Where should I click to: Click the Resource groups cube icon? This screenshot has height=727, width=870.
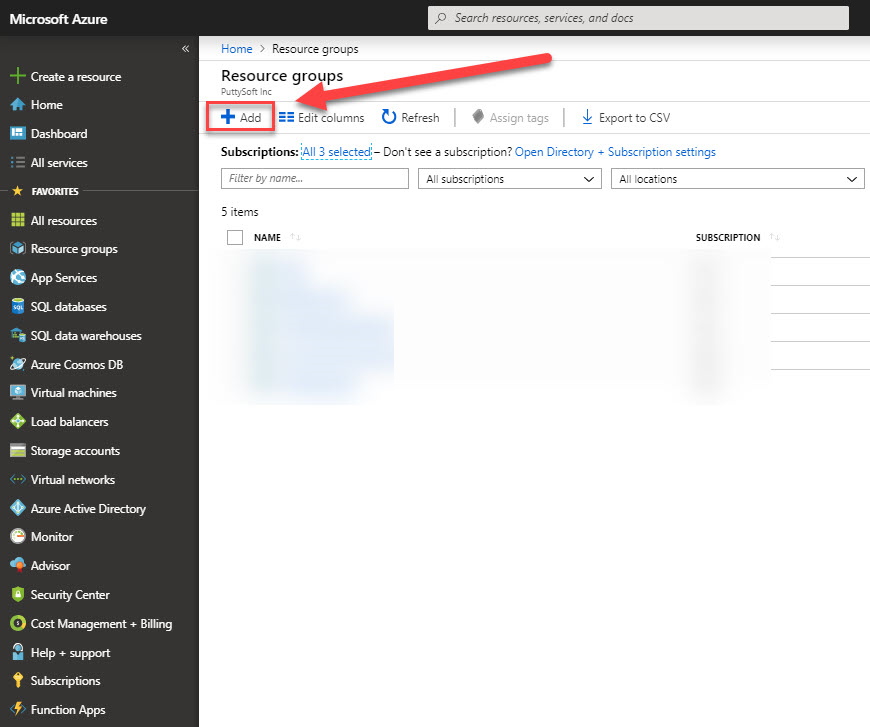[18, 249]
